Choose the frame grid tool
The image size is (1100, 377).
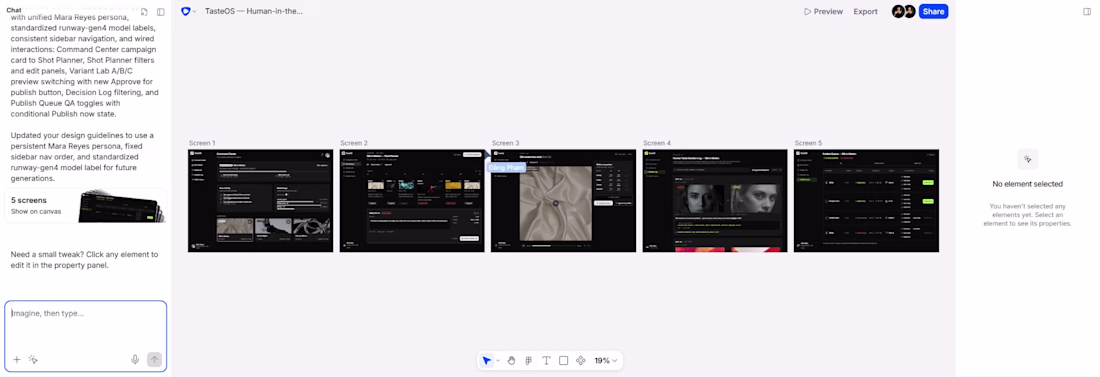[529, 360]
